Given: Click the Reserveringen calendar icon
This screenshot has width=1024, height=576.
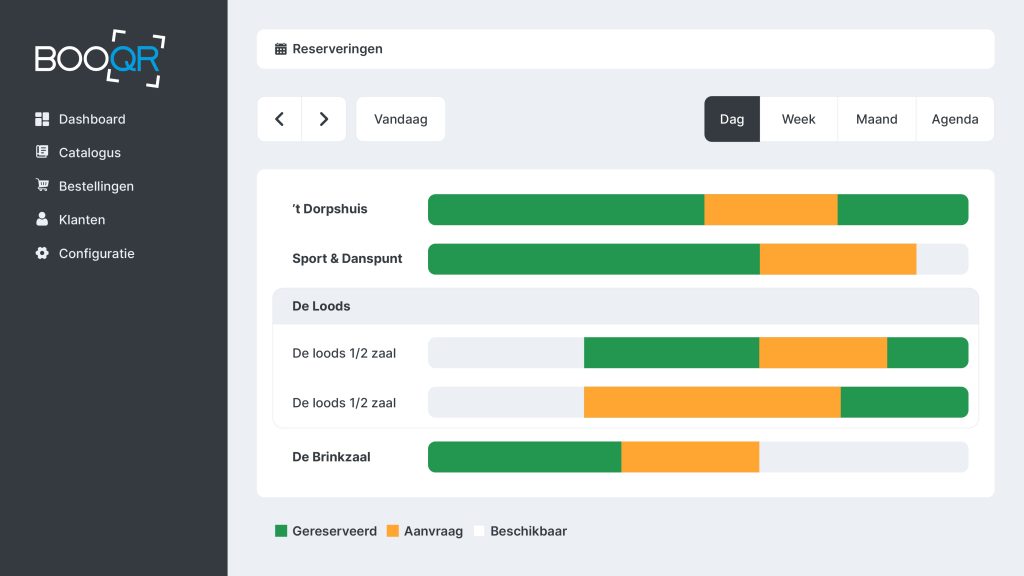Looking at the screenshot, I should pyautogui.click(x=281, y=49).
